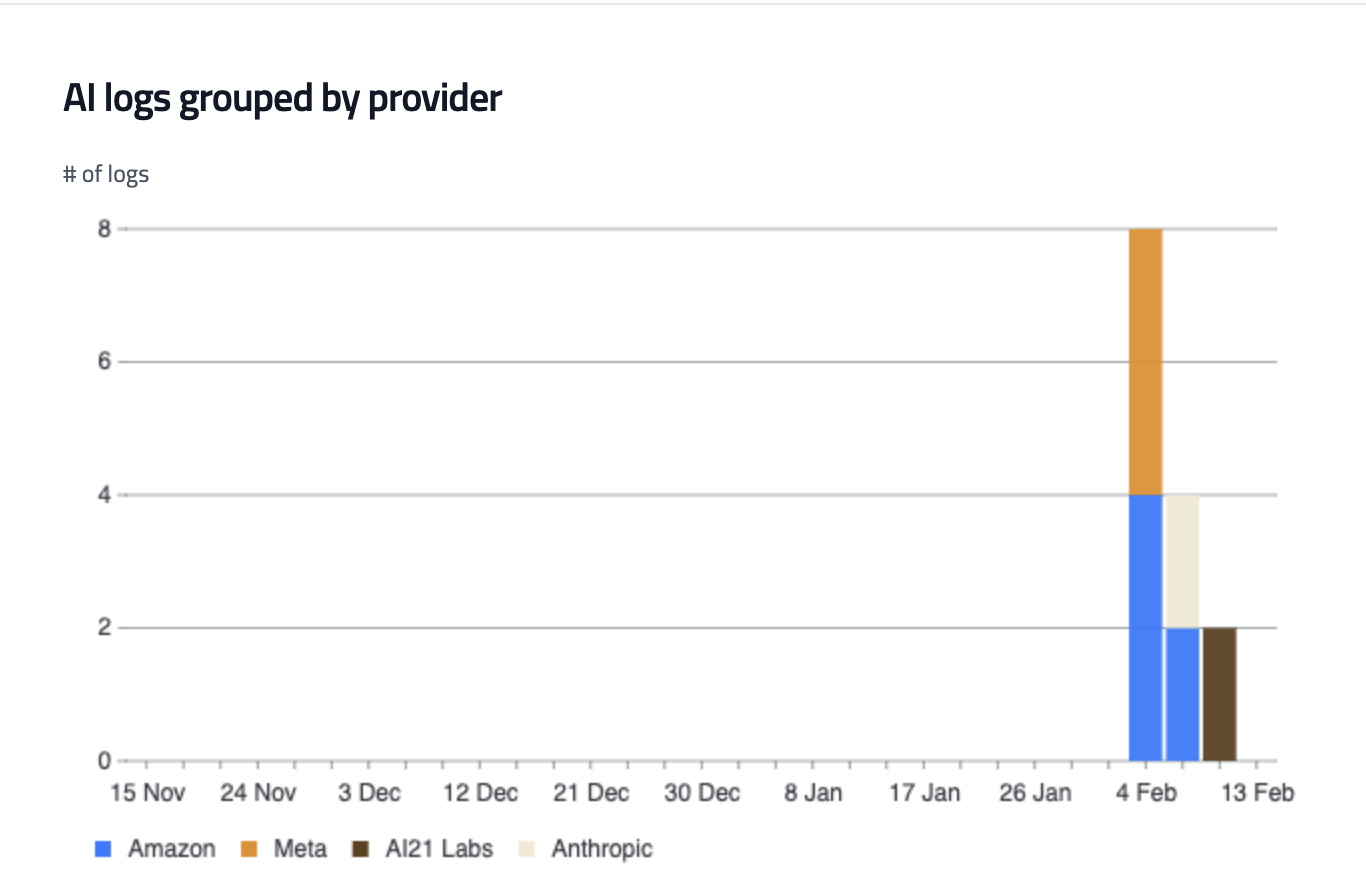Screen dimensions: 1366x894
Task: Click the beige Anthropic bar segment
Action: (x=1182, y=561)
